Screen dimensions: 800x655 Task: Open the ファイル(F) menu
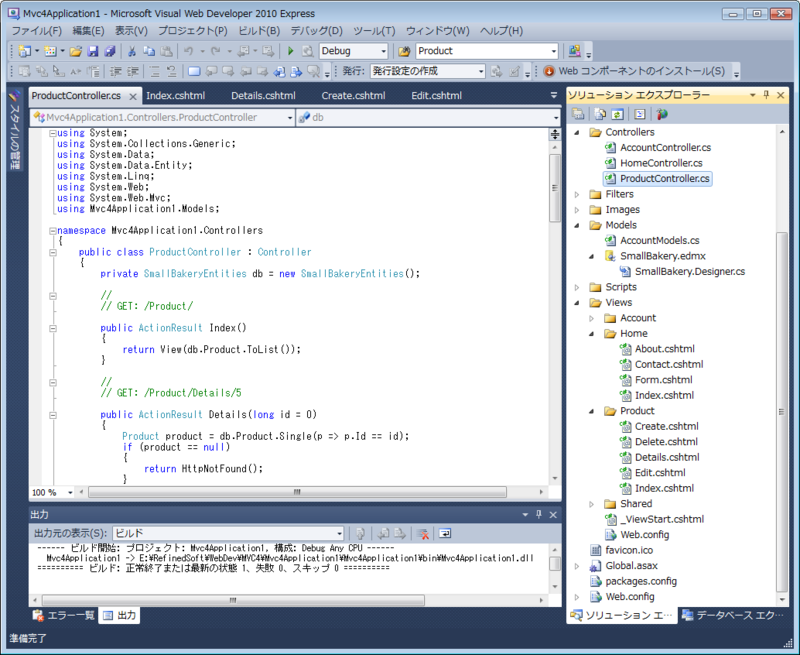pos(37,31)
